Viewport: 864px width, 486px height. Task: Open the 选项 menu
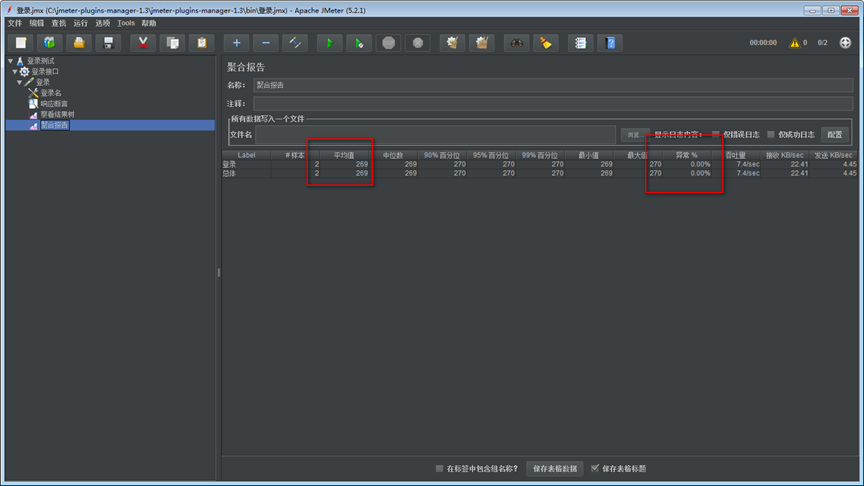(x=103, y=23)
